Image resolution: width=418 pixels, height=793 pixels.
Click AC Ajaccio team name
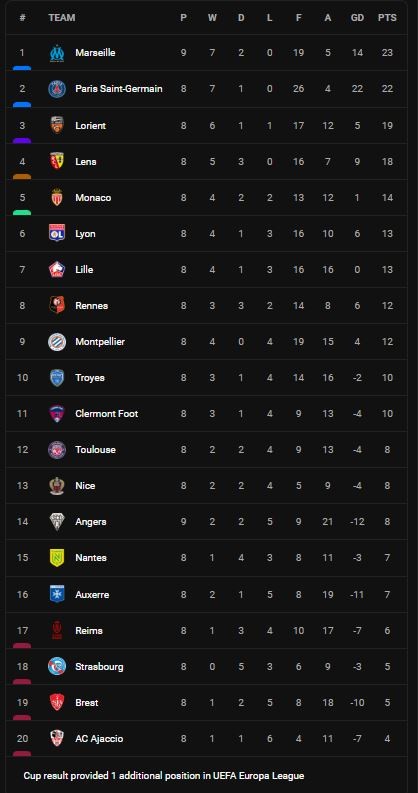[x=99, y=739]
